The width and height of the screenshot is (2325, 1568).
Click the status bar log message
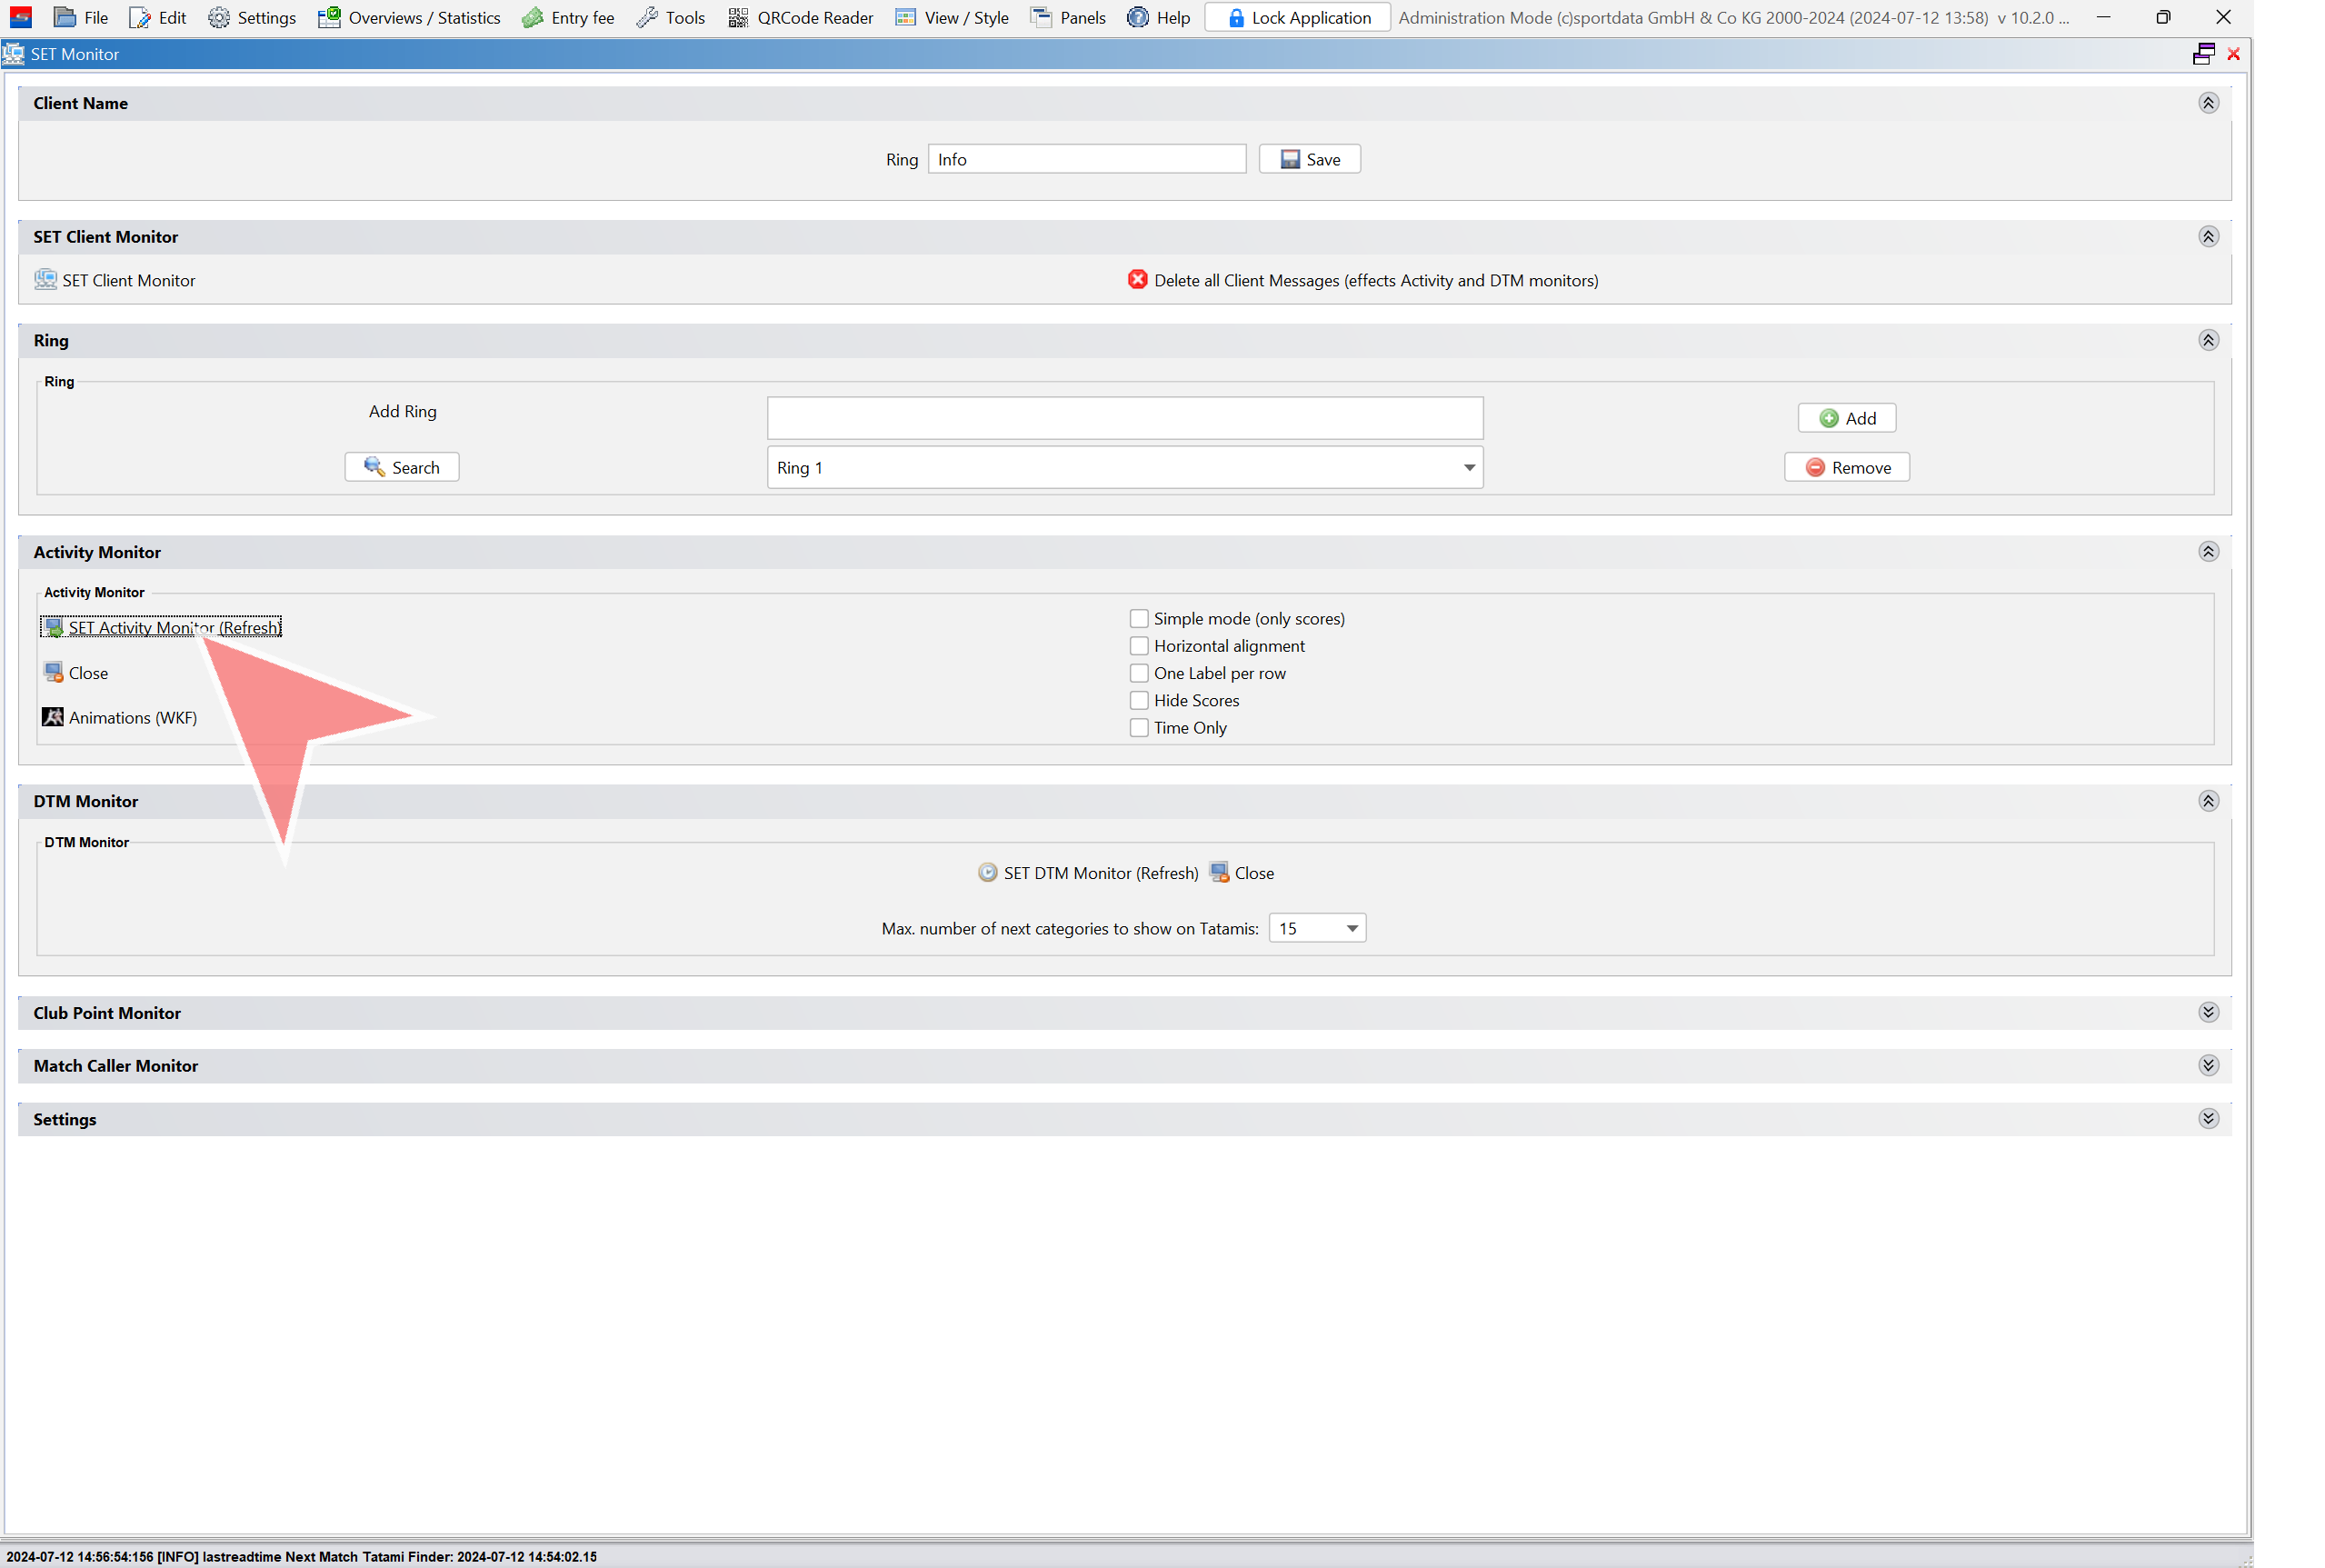pyautogui.click(x=301, y=1556)
